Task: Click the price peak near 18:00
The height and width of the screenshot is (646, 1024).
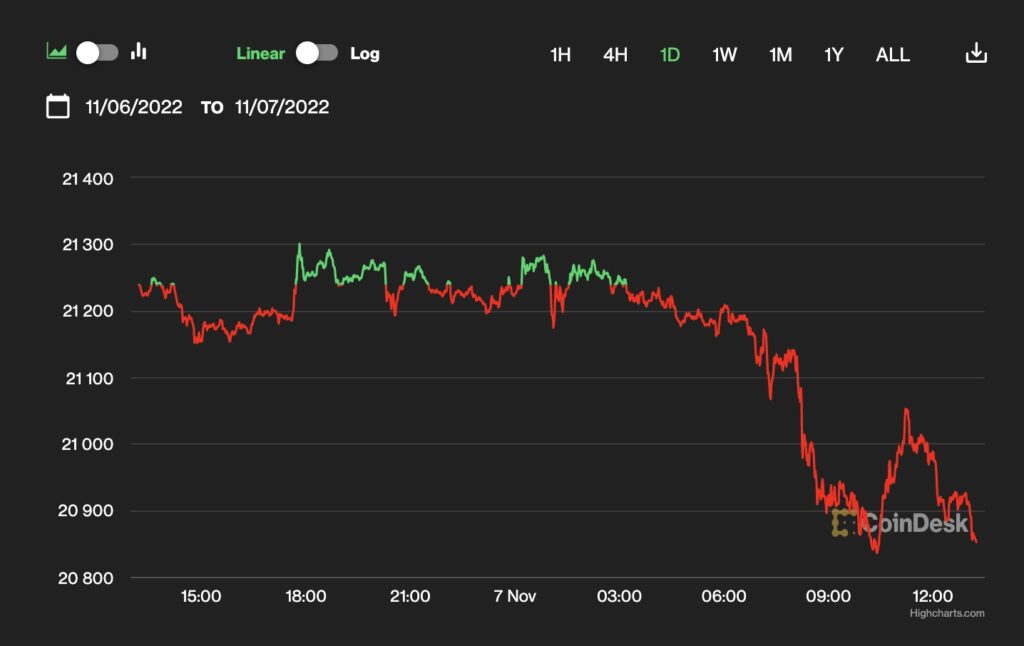Action: pos(299,245)
